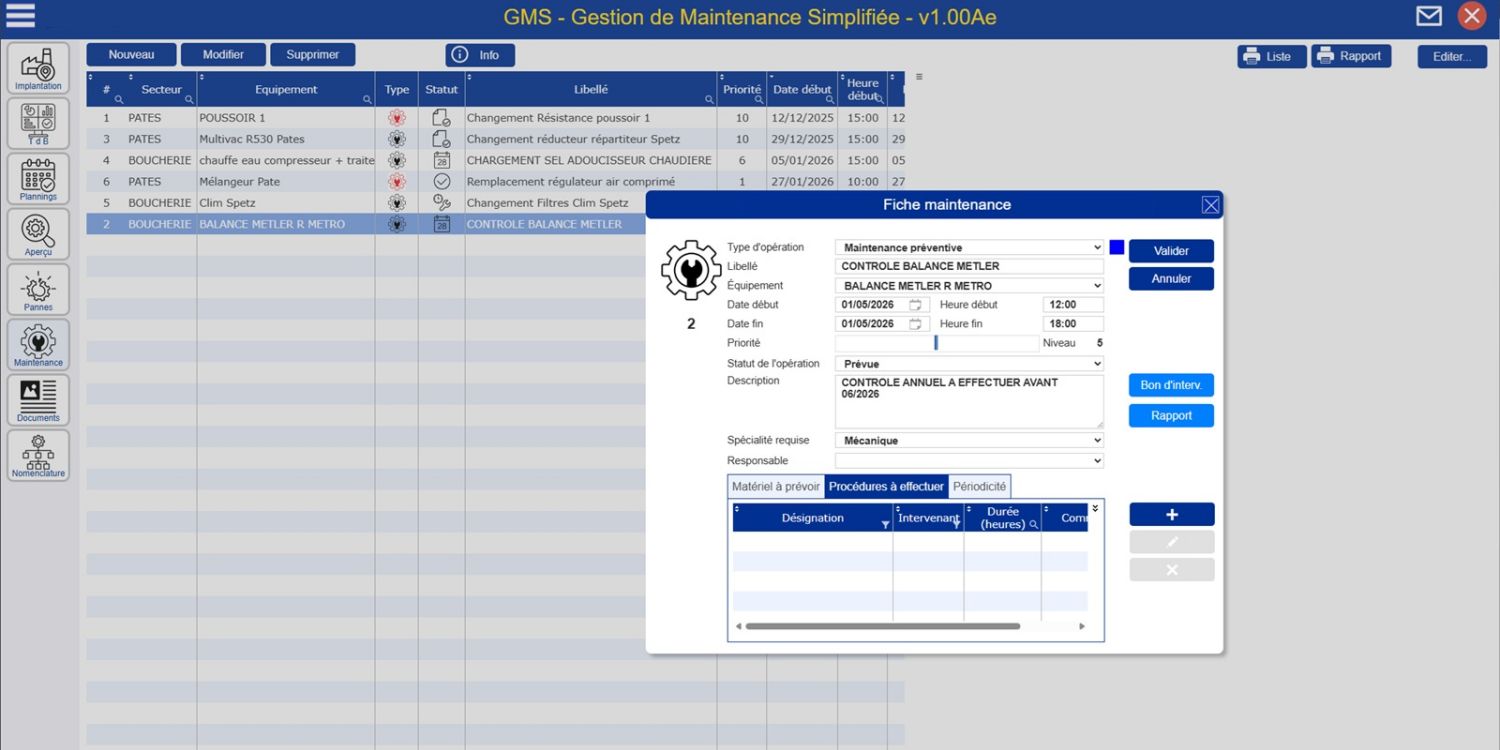Click the mail envelope icon
This screenshot has height=750, width=1500.
[1429, 16]
